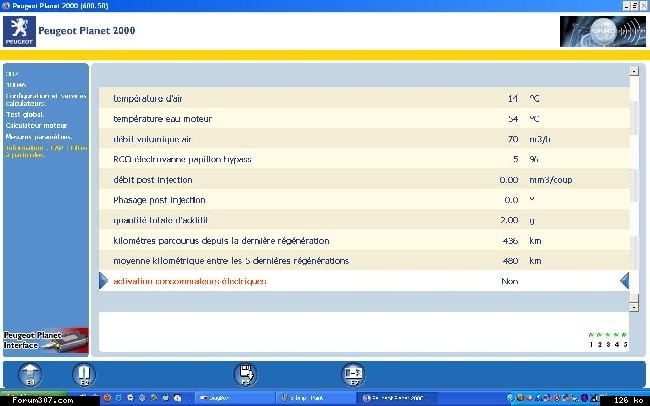650x406 pixels.
Task: Select the 'Phasage post injection' row
Action: click(x=364, y=200)
